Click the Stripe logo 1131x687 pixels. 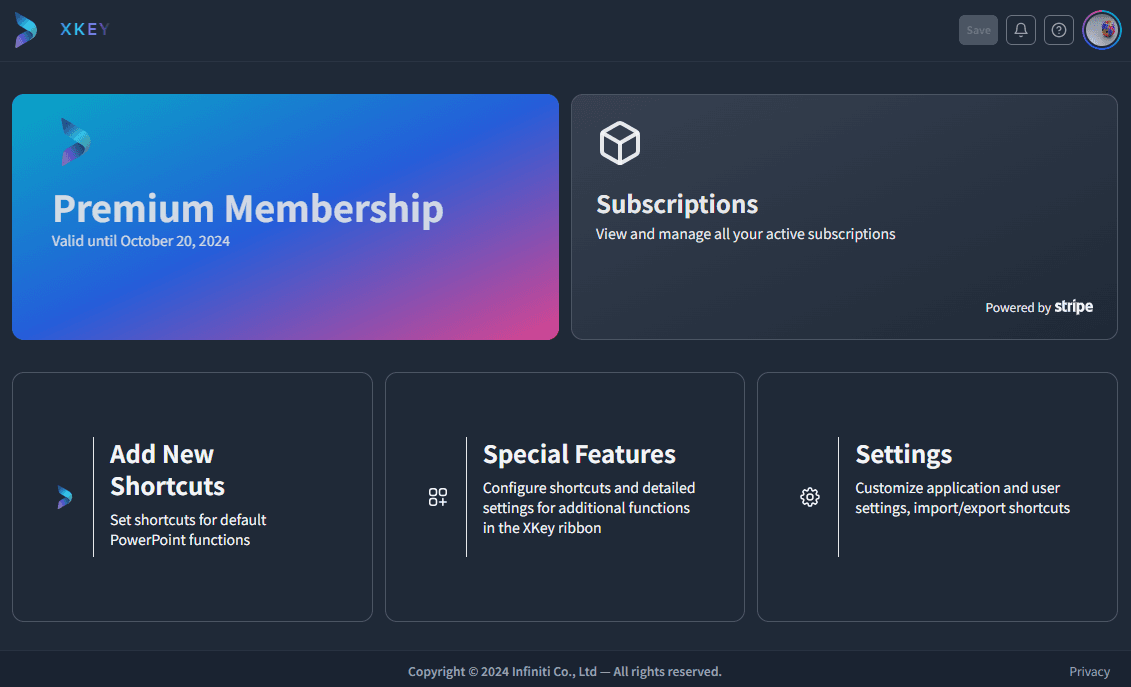[1074, 307]
